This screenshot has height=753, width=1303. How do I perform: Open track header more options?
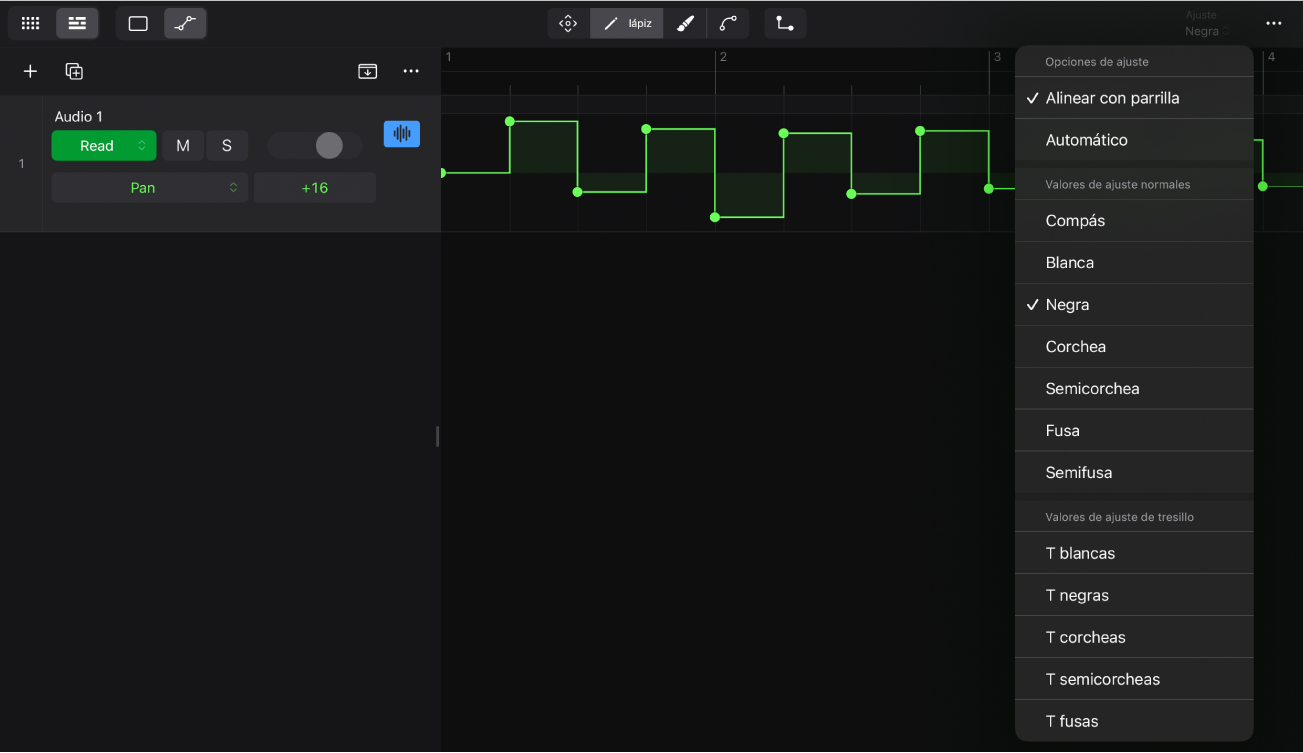(x=411, y=71)
